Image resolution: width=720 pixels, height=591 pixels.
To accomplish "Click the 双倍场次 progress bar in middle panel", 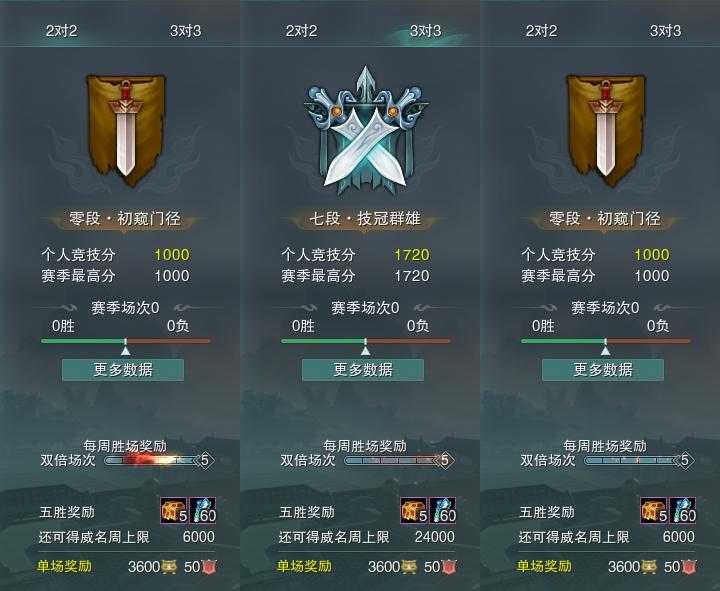I will click(x=399, y=460).
